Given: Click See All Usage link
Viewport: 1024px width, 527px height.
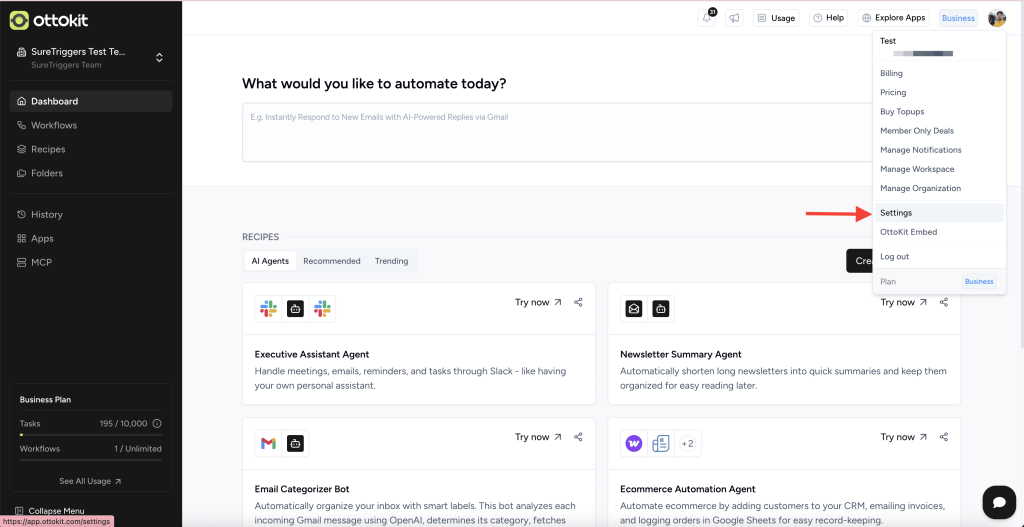Looking at the screenshot, I should [x=90, y=481].
